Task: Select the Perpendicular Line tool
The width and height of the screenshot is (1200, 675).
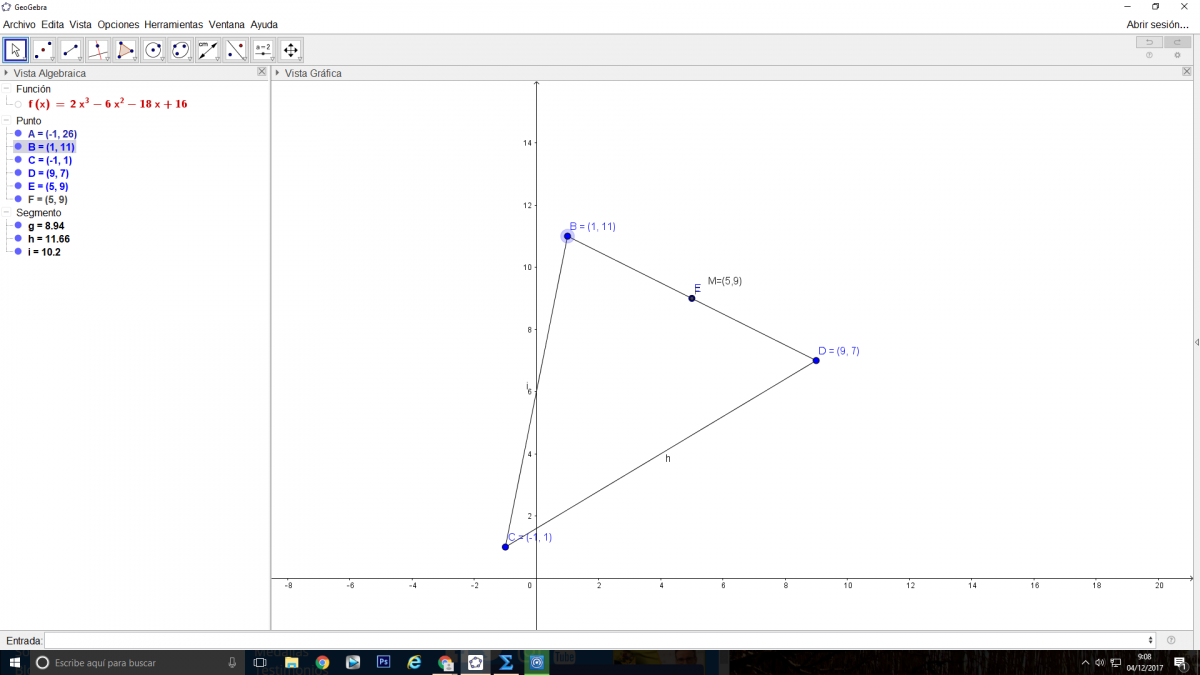Action: pyautogui.click(x=98, y=49)
